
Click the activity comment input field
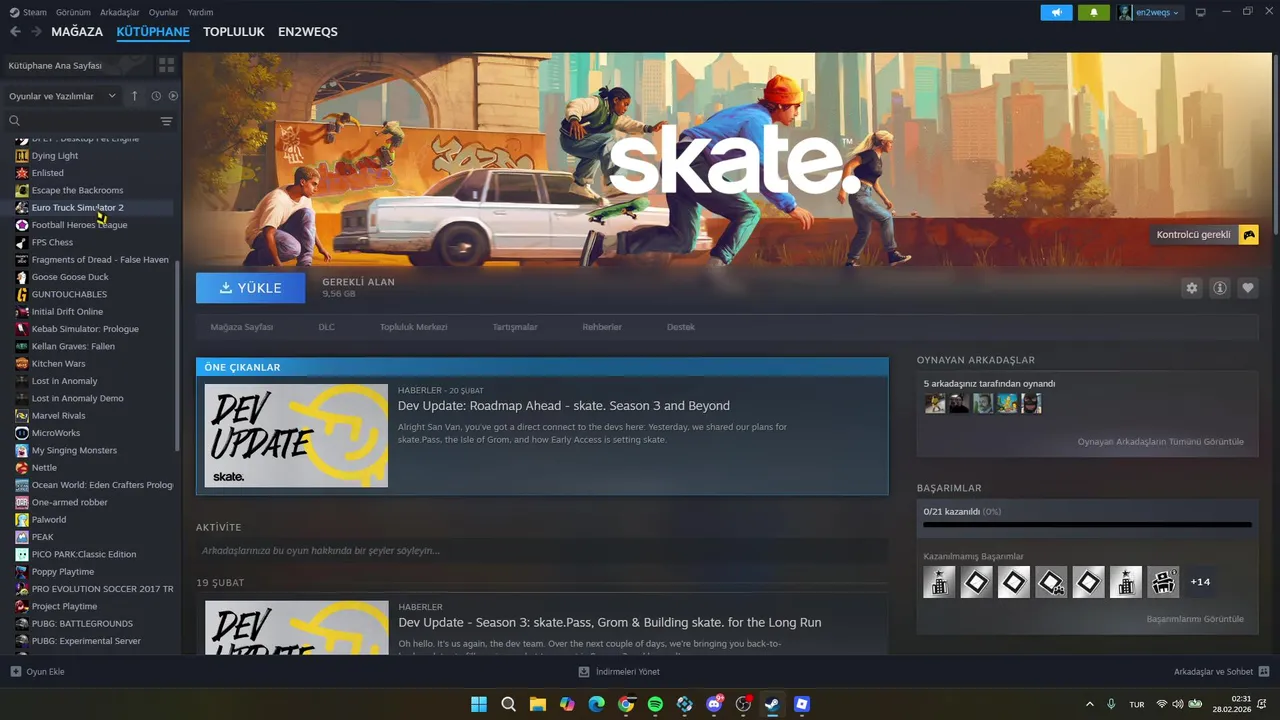(x=542, y=551)
